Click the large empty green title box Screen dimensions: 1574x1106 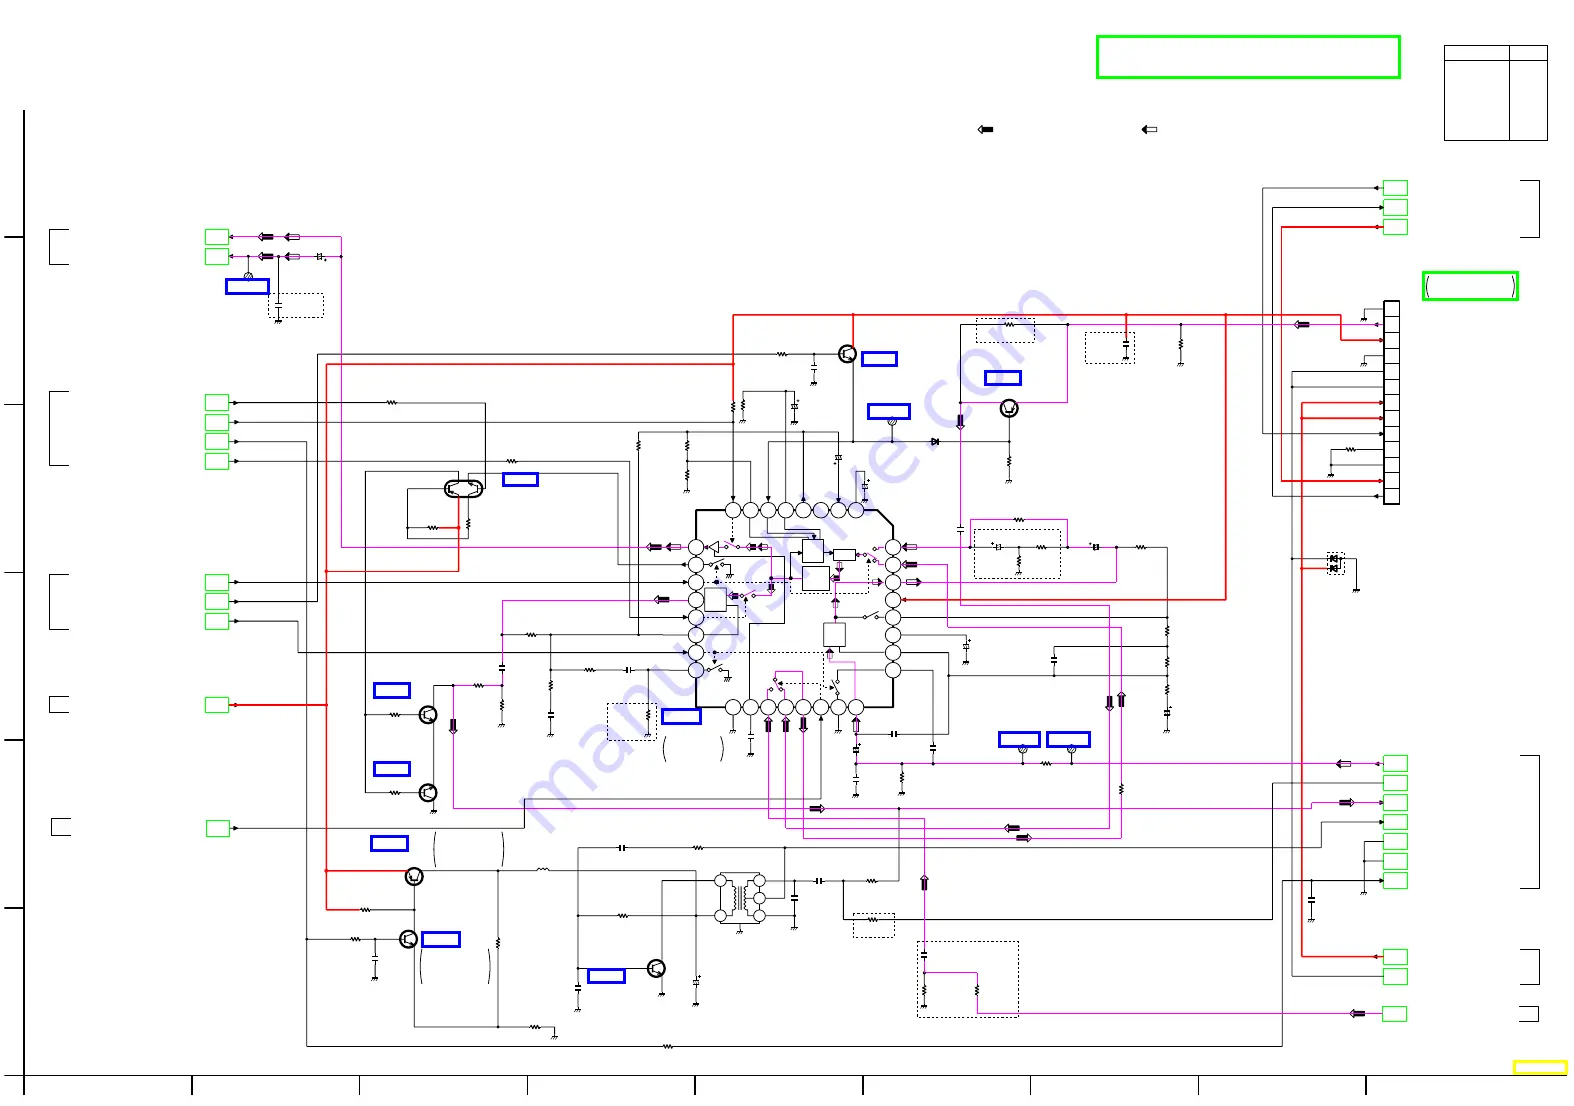1247,57
